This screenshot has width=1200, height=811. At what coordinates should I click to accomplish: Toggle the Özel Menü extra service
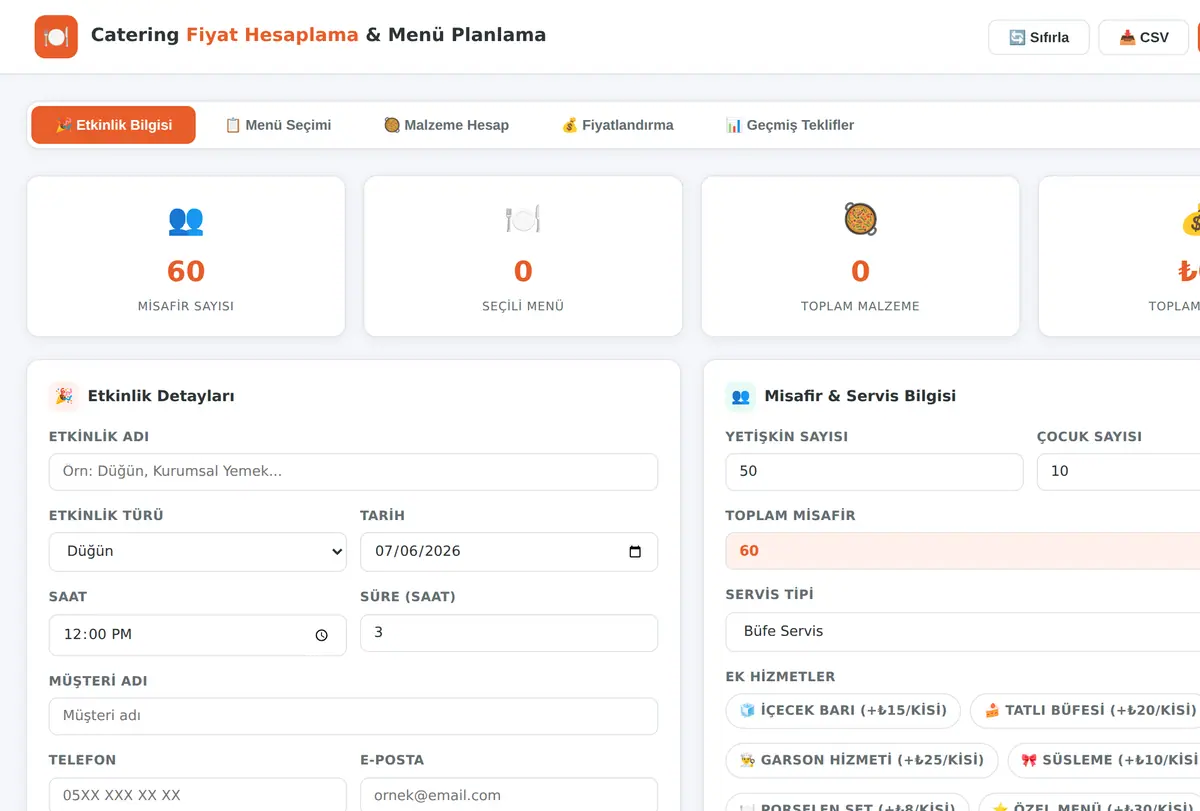1089,802
